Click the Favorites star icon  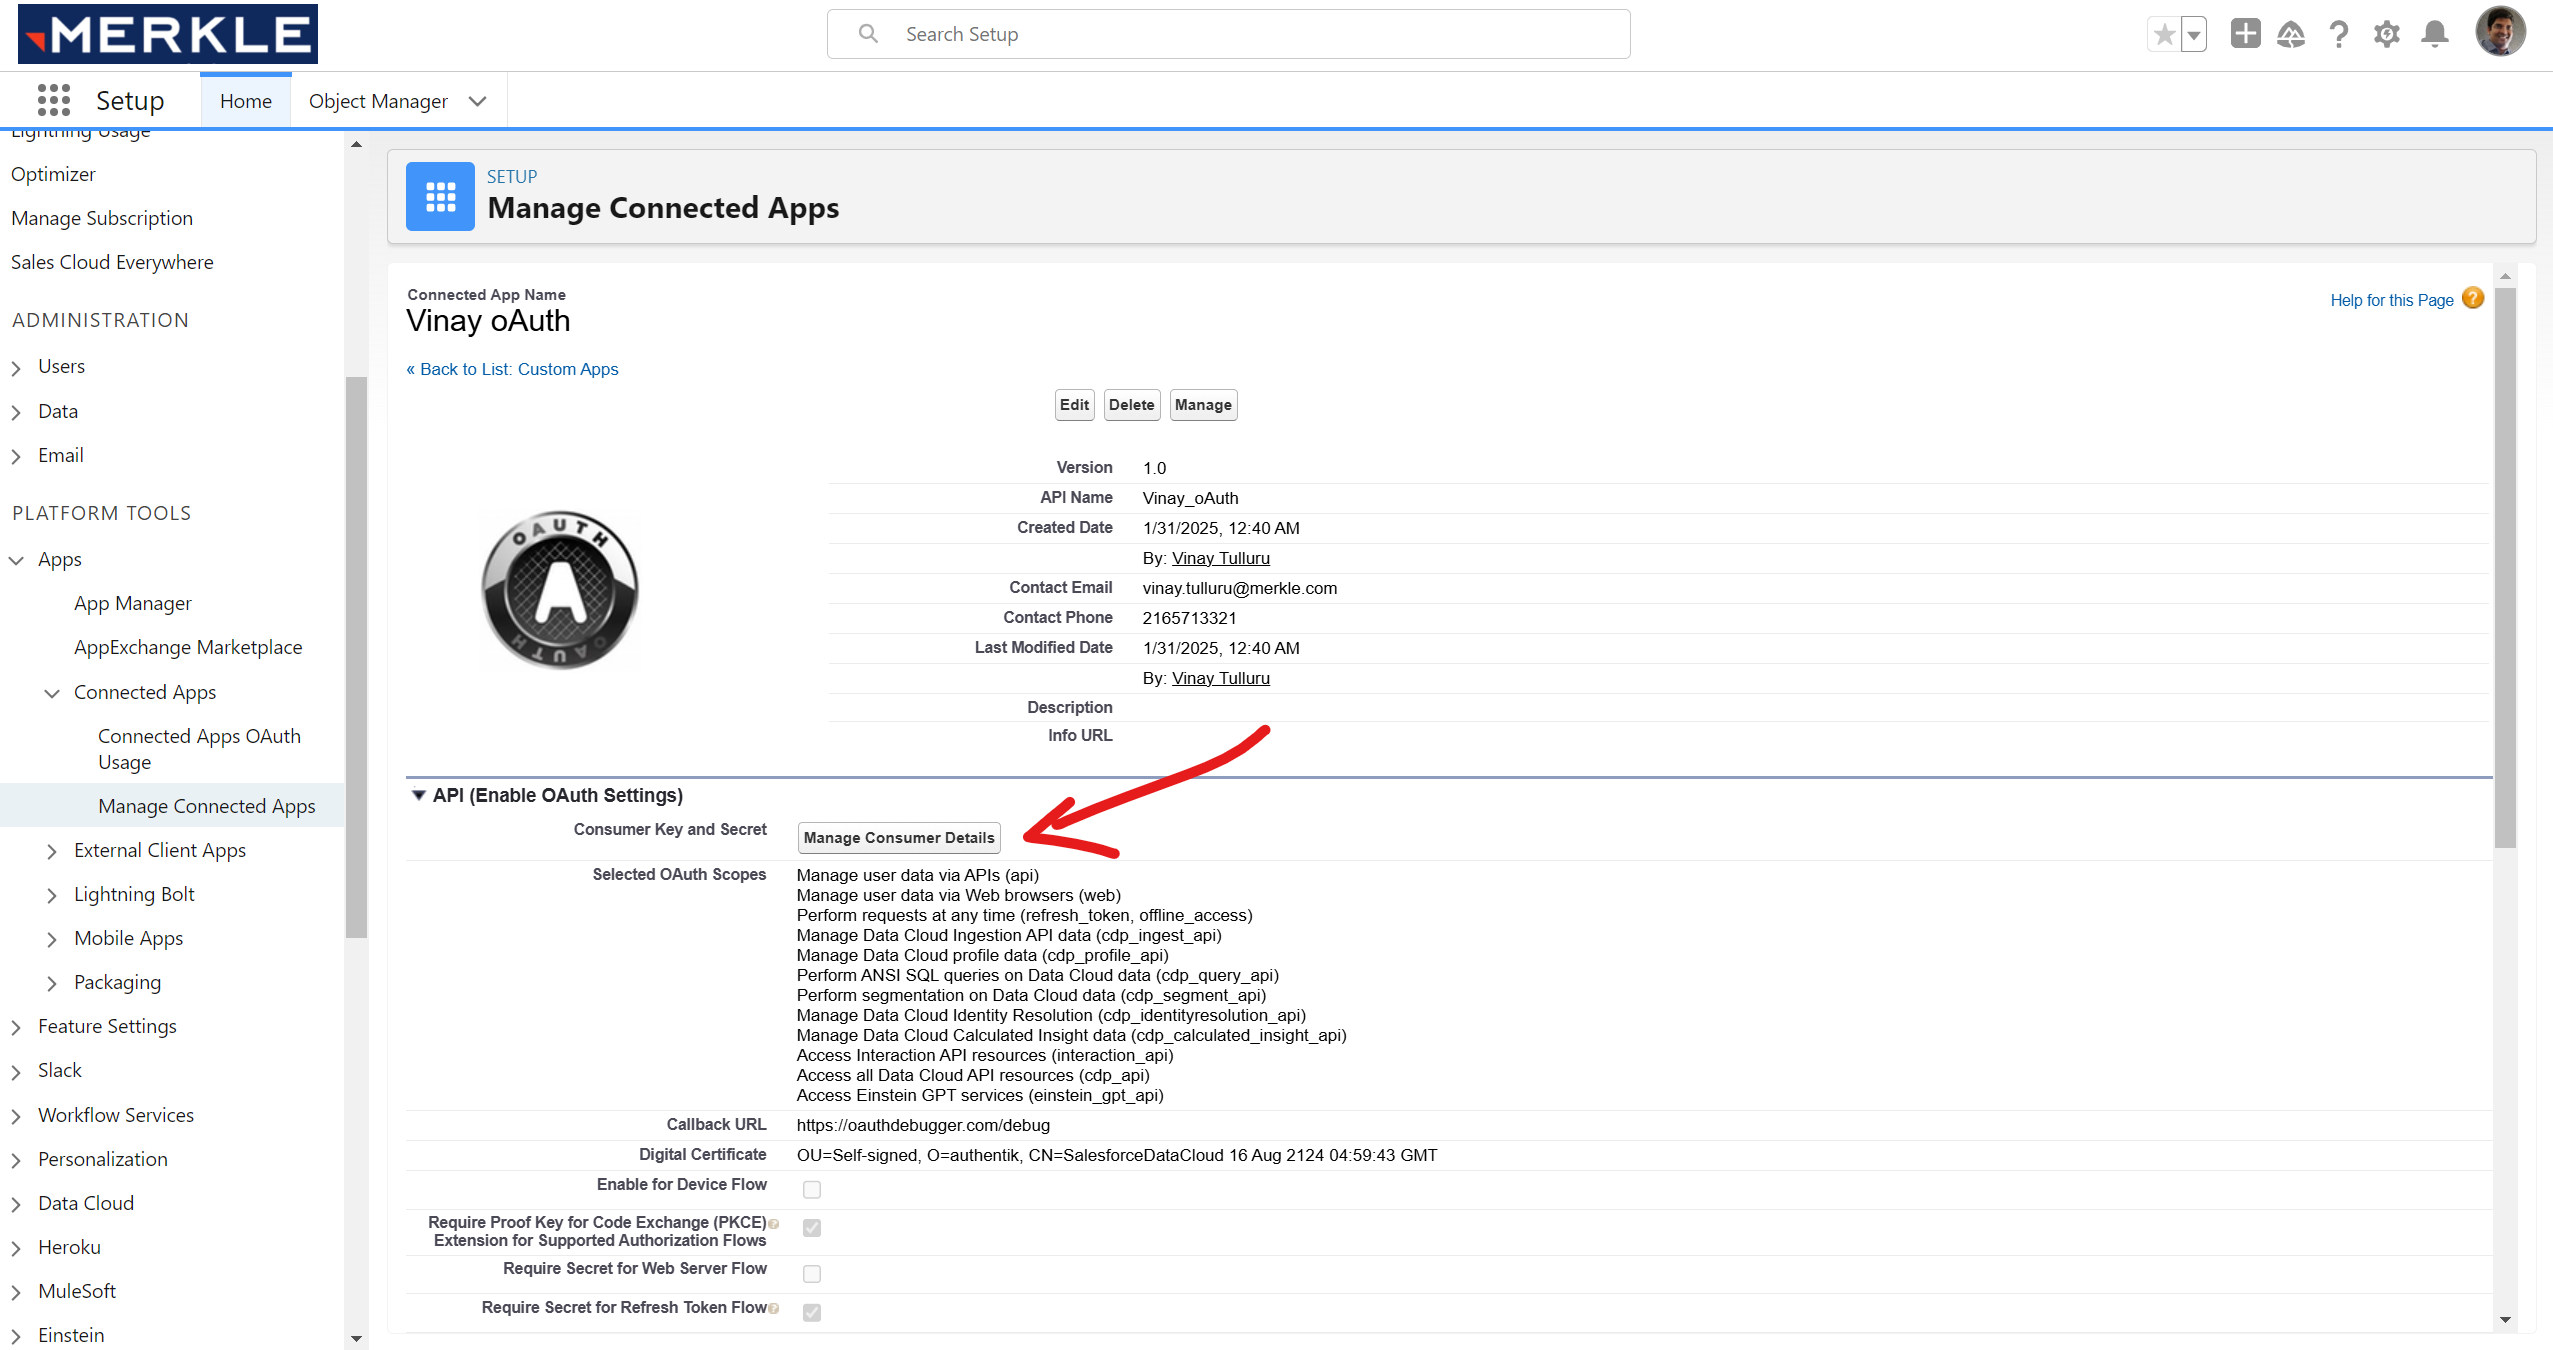coord(2164,35)
